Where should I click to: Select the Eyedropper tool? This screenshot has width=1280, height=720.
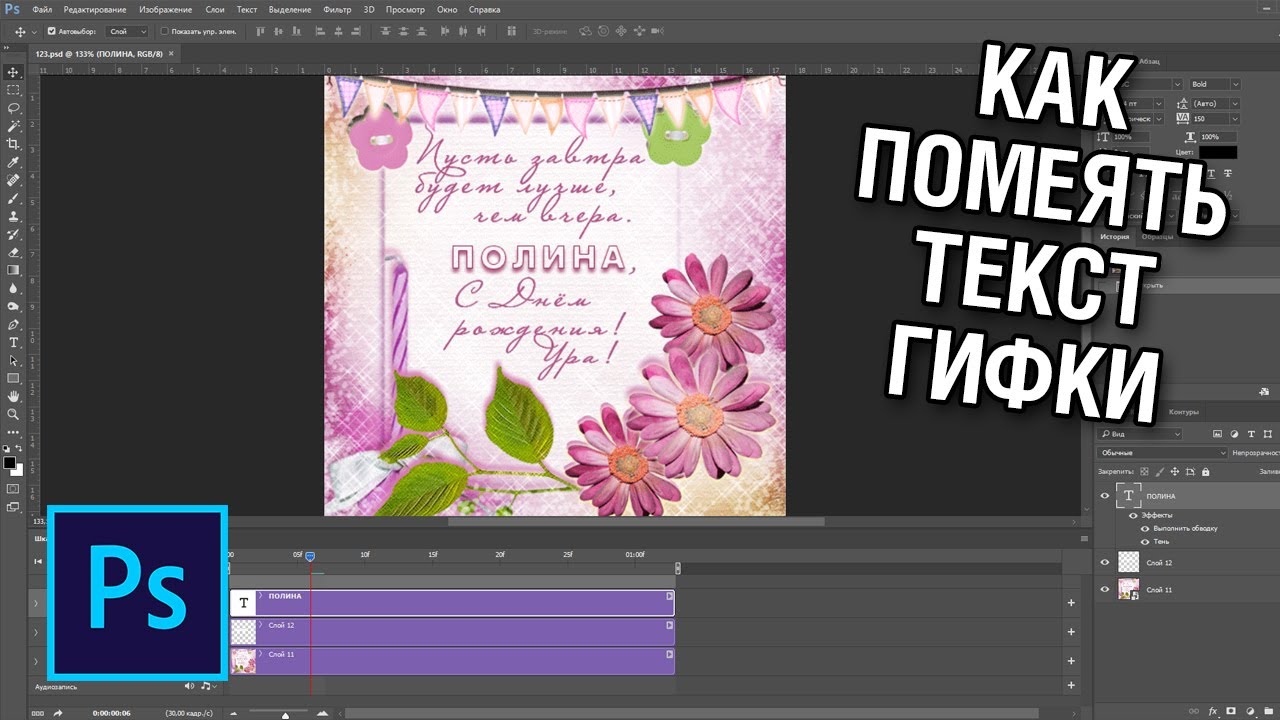pos(14,162)
